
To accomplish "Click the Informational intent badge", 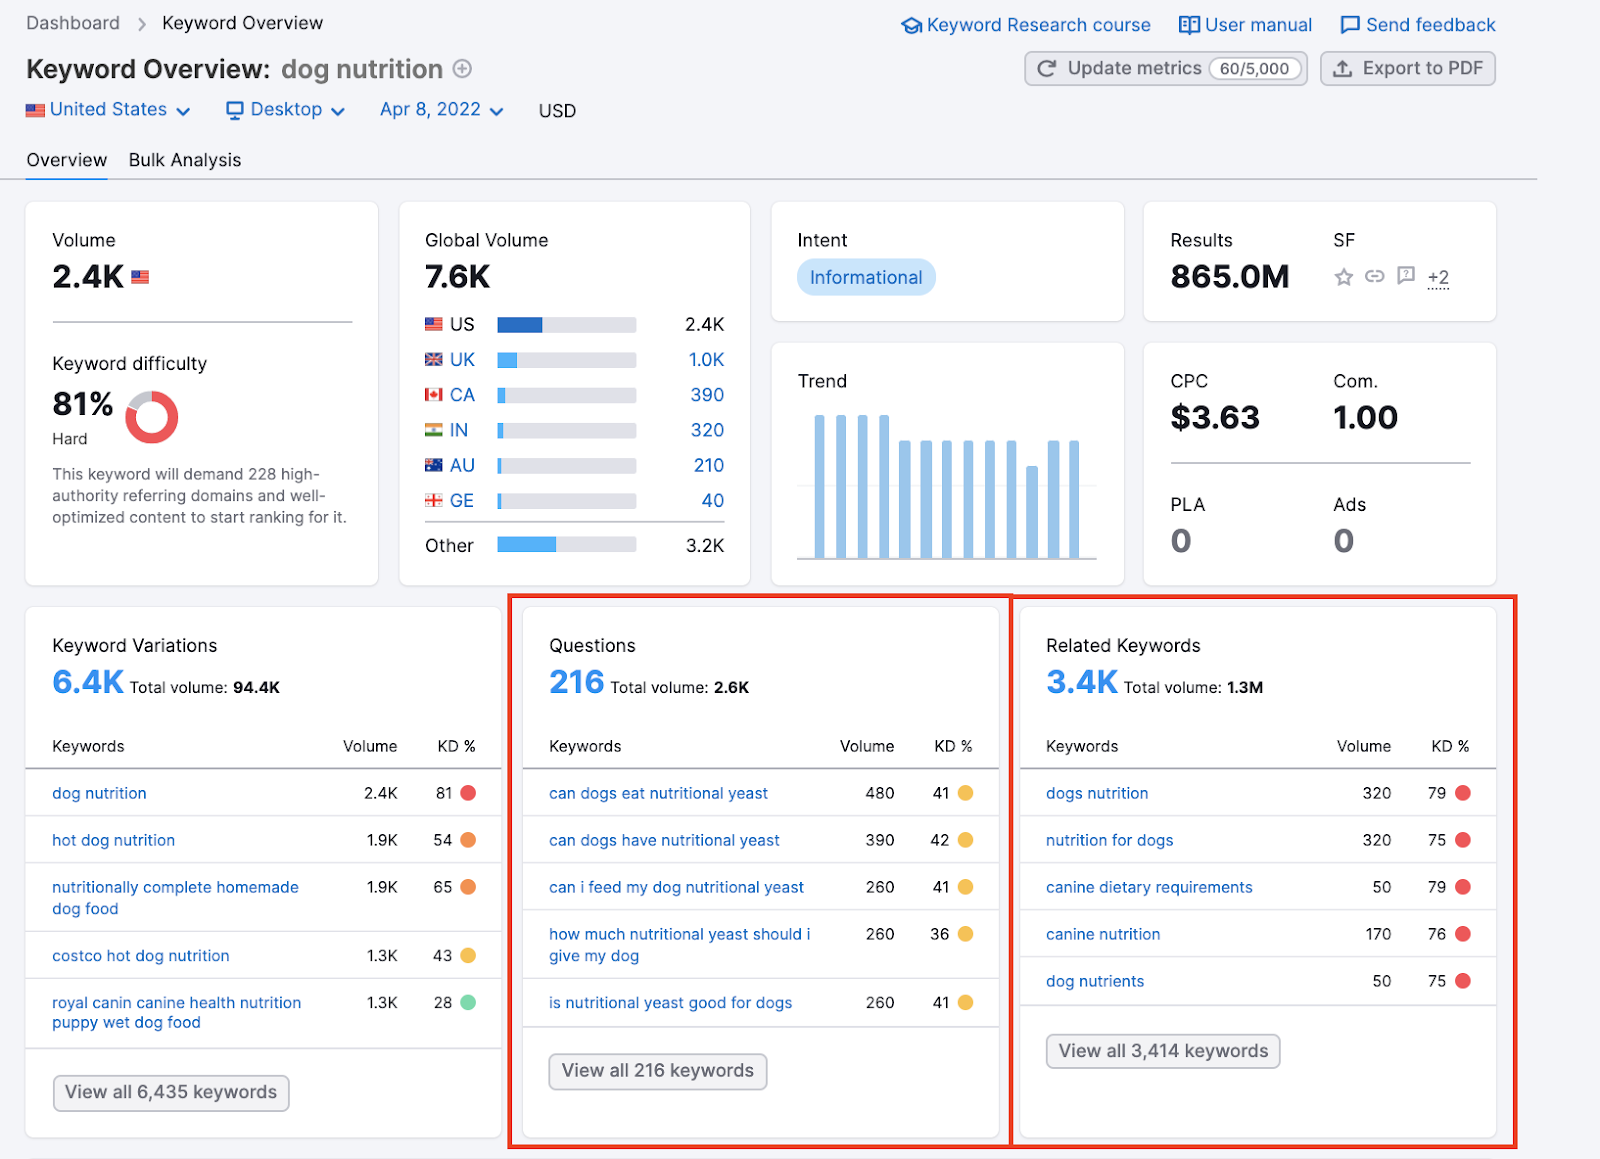I will [x=866, y=278].
